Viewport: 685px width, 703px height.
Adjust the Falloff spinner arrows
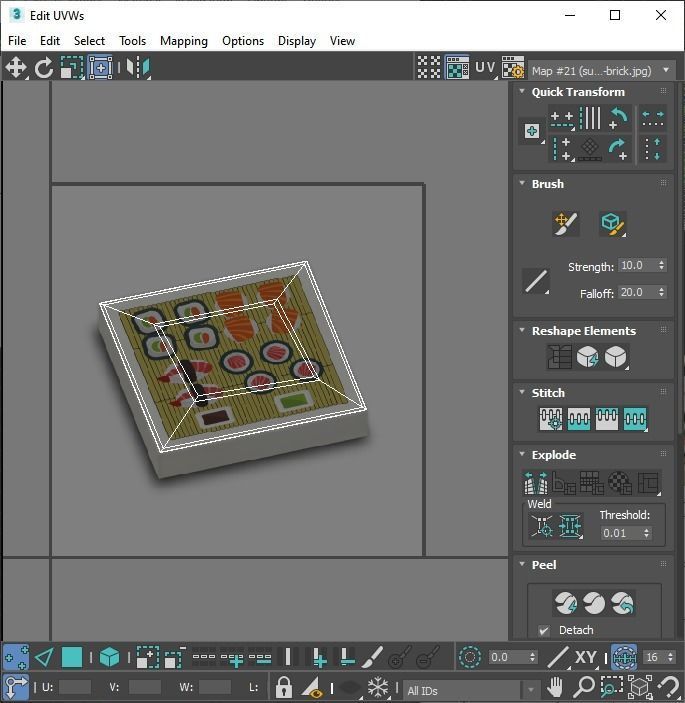[x=661, y=292]
